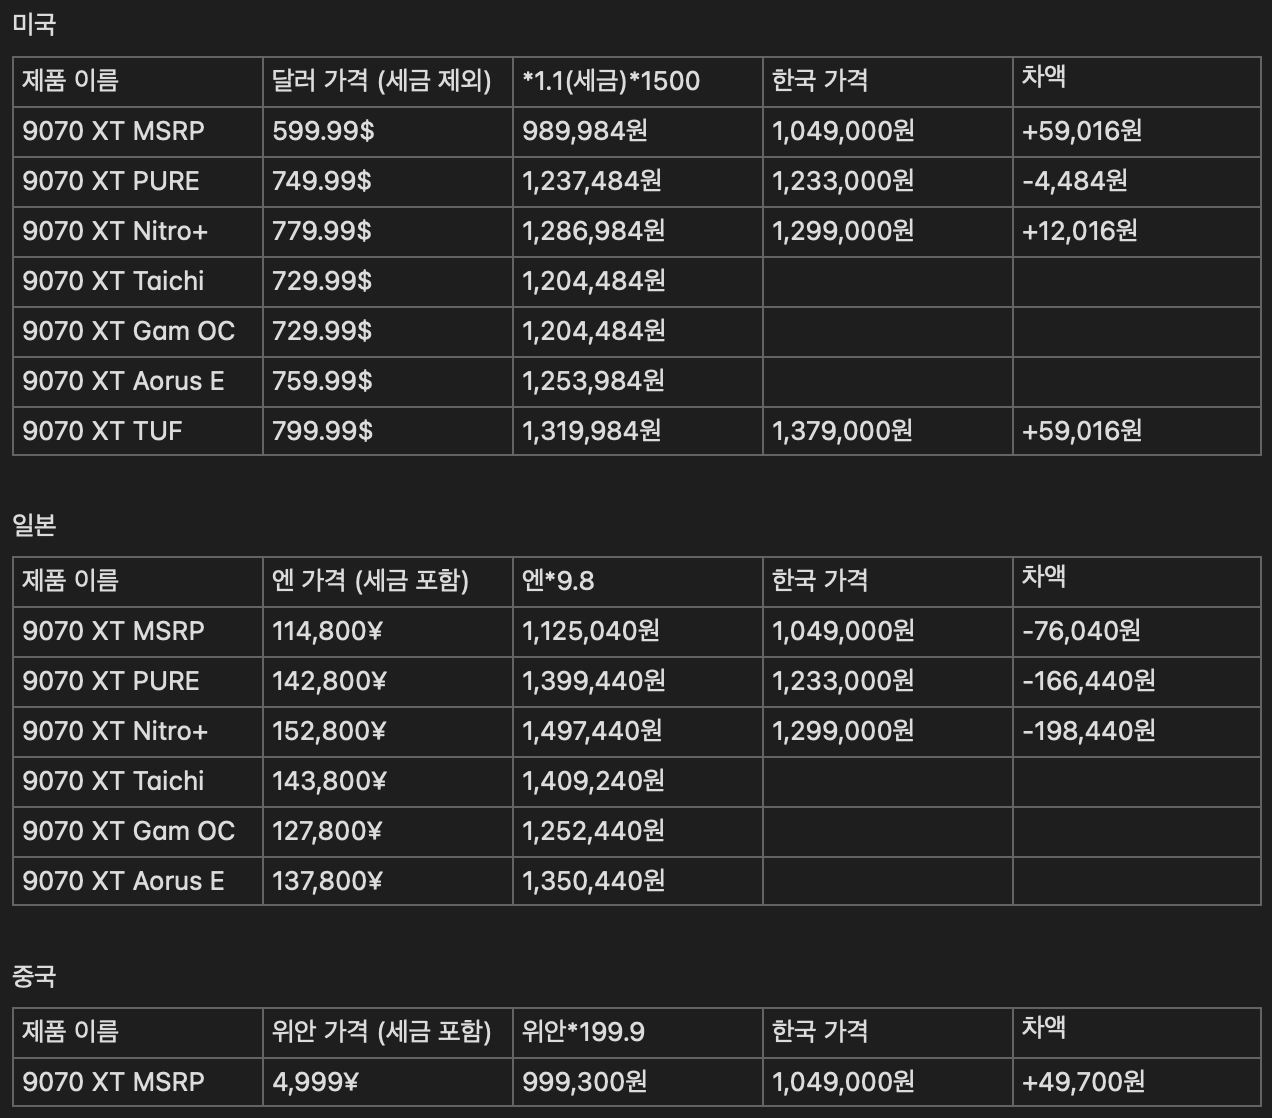Click the 599.99$ price cell
Viewport: 1272px width, 1118px height.
pyautogui.click(x=323, y=131)
